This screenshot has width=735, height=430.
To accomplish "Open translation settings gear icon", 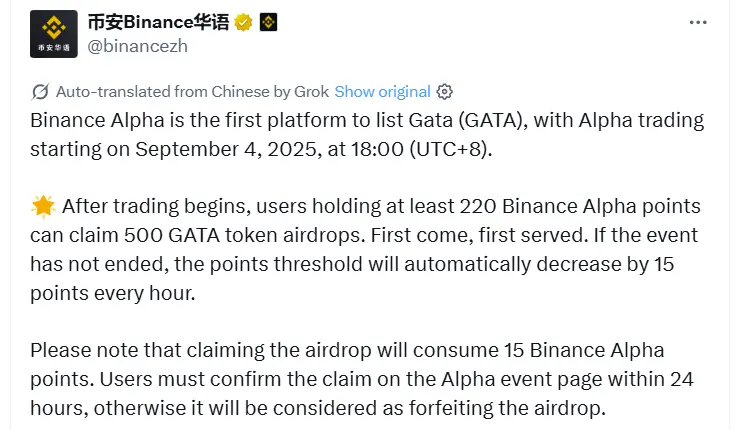I will (x=445, y=91).
